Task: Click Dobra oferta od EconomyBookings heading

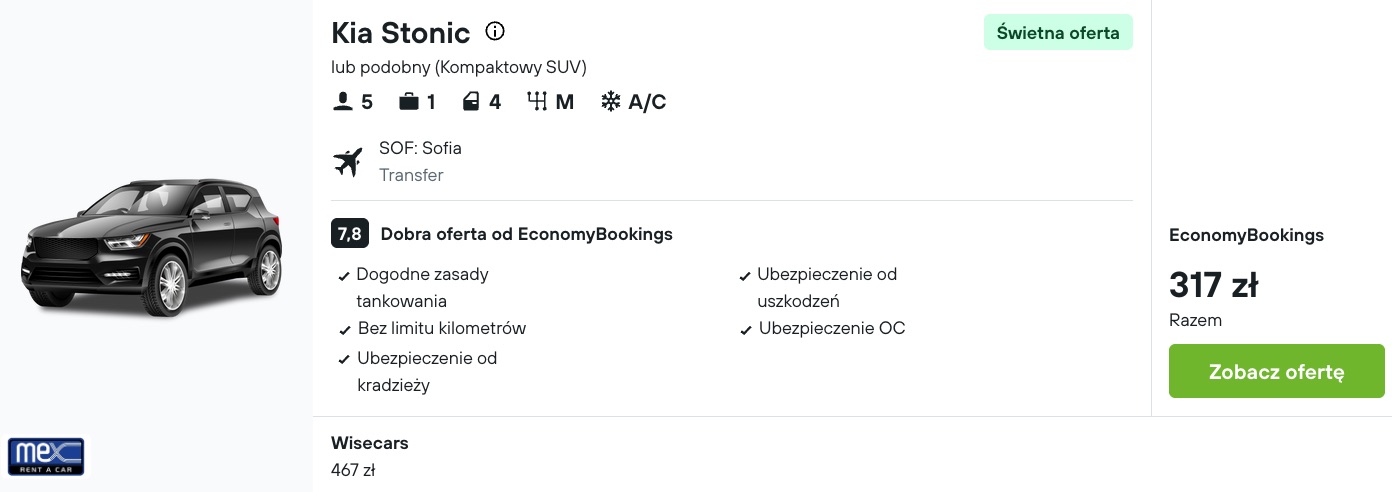Action: 526,234
